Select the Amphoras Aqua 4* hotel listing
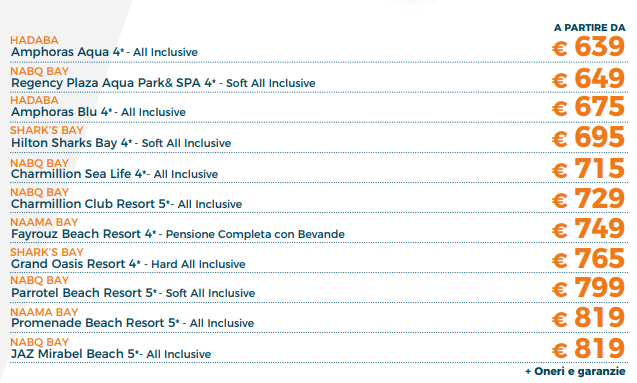Viewport: 637px width, 383px height. [x=104, y=52]
